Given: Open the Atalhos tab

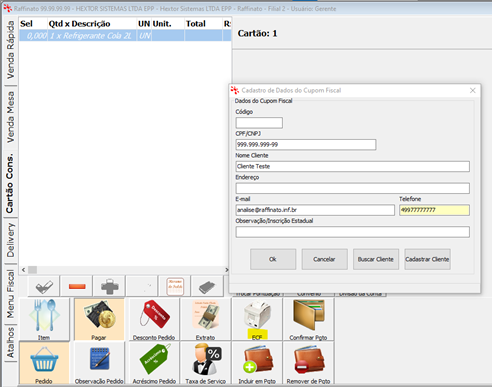Looking at the screenshot, I should click(11, 342).
